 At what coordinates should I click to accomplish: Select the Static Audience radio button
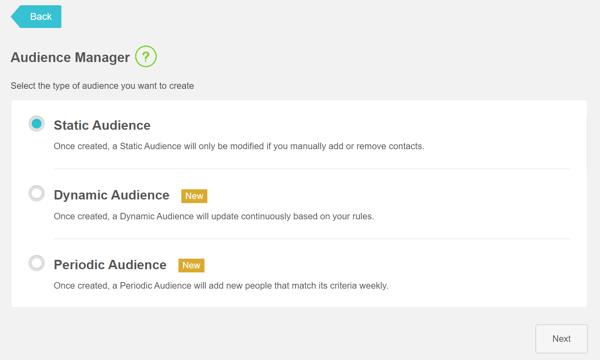pyautogui.click(x=37, y=124)
